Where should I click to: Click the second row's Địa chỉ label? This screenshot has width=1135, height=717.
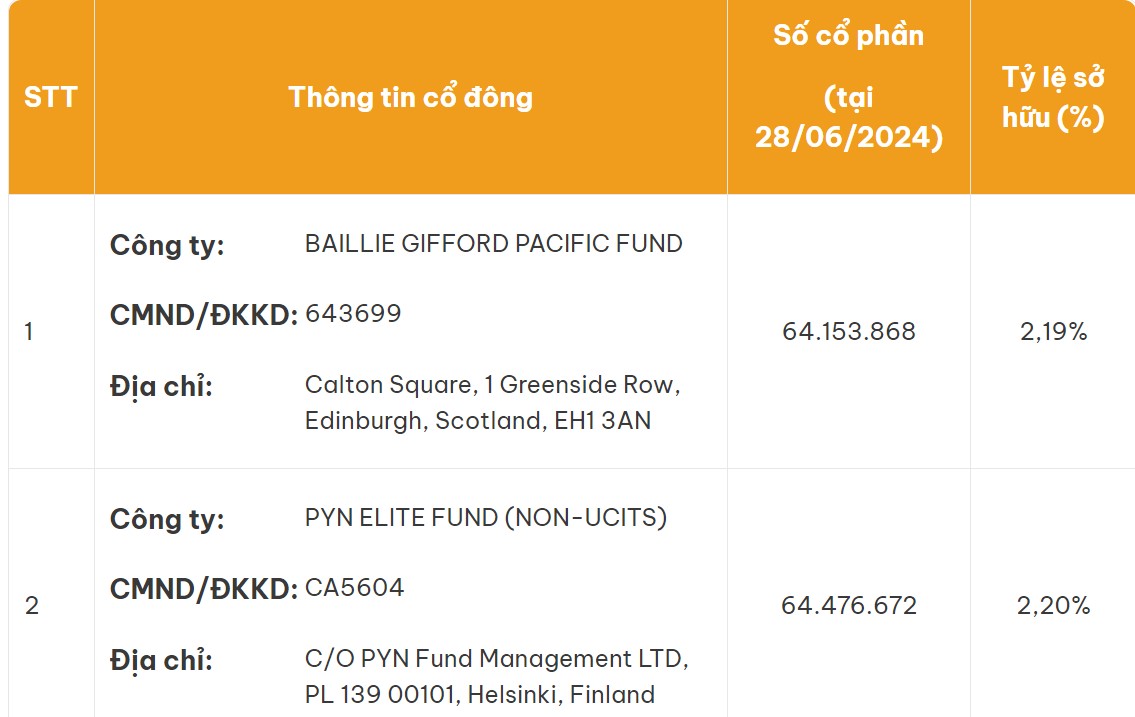[161, 661]
